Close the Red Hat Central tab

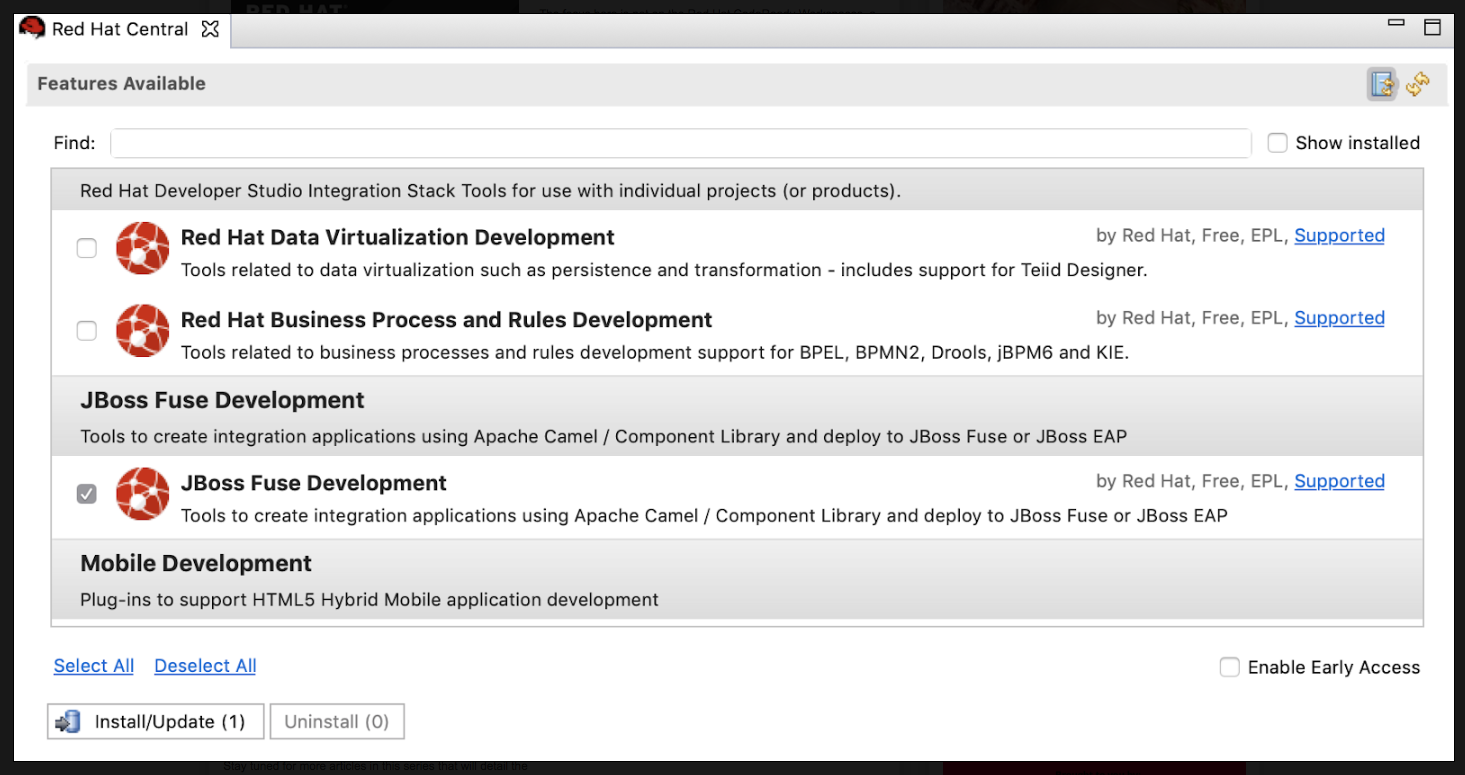(x=210, y=29)
